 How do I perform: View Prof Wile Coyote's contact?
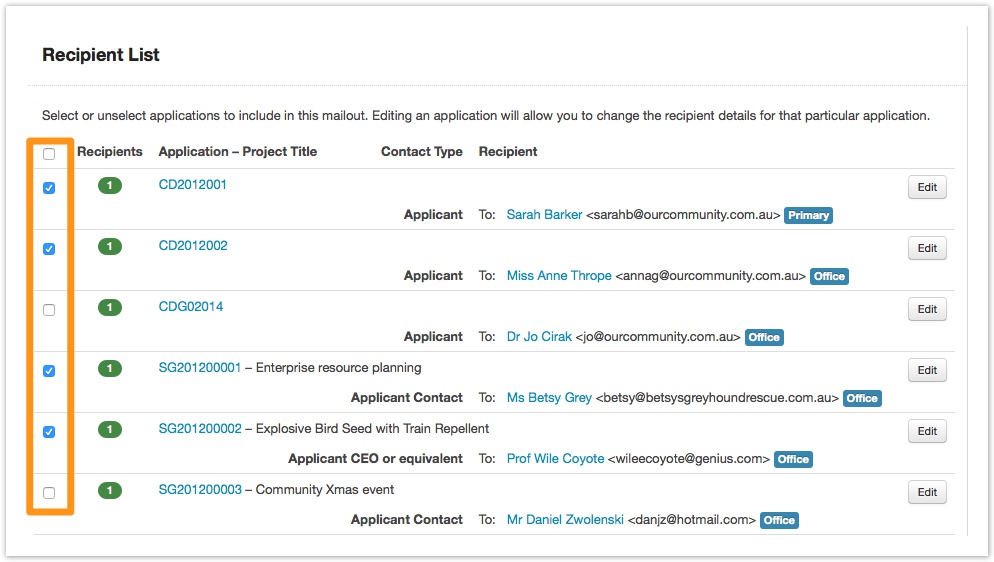(555, 459)
